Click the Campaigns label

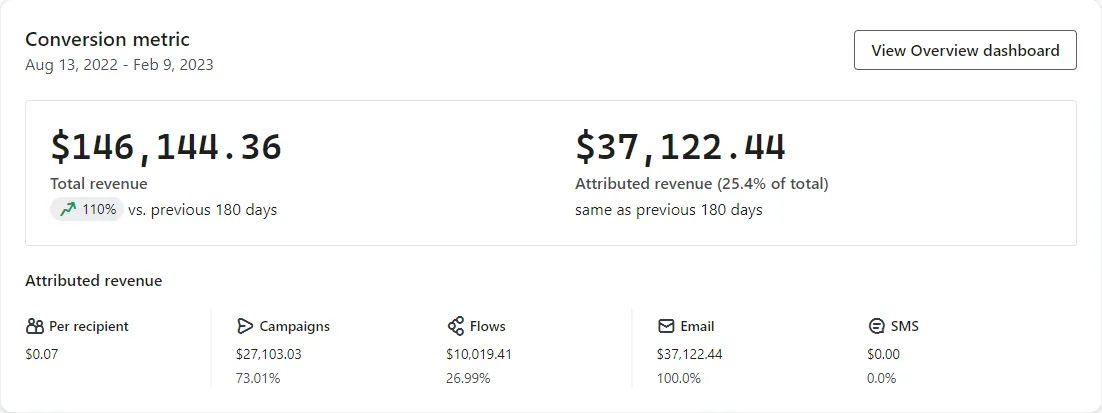coord(294,326)
